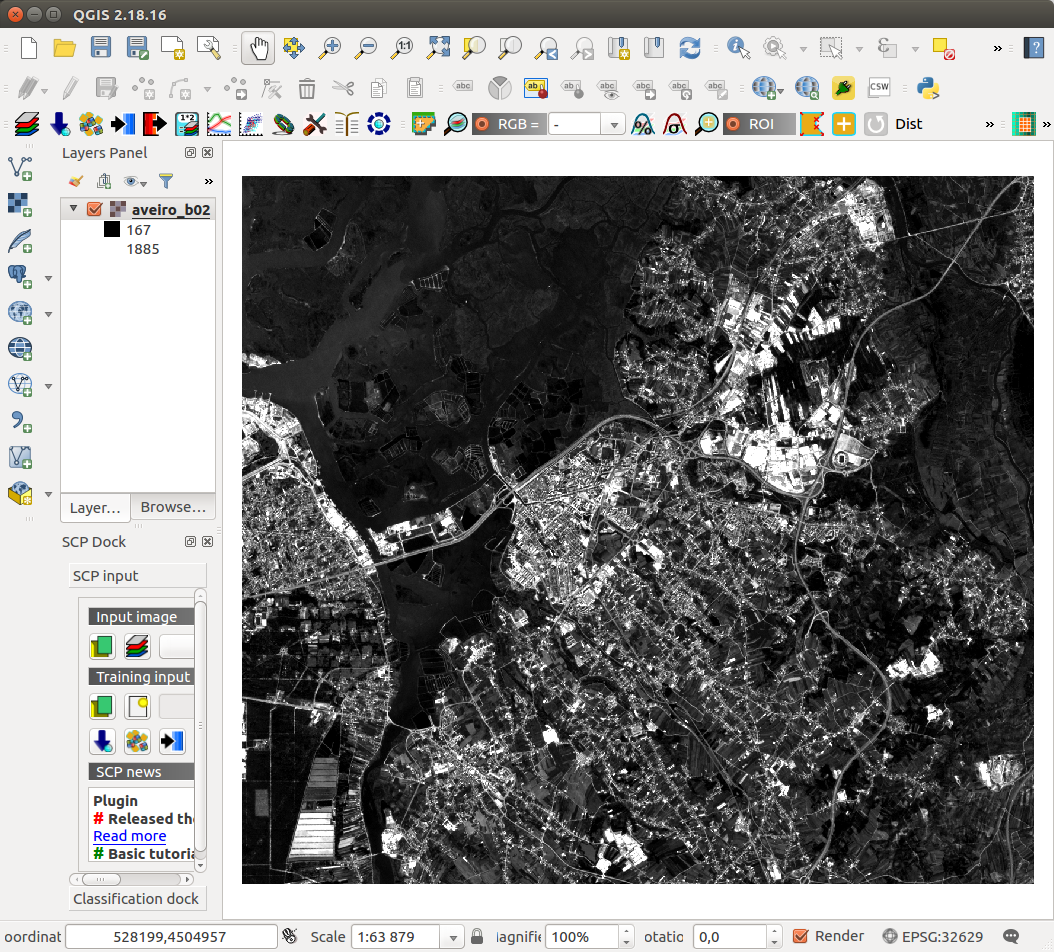Click the Zoom Full extent icon
Image resolution: width=1054 pixels, height=952 pixels.
pos(438,47)
